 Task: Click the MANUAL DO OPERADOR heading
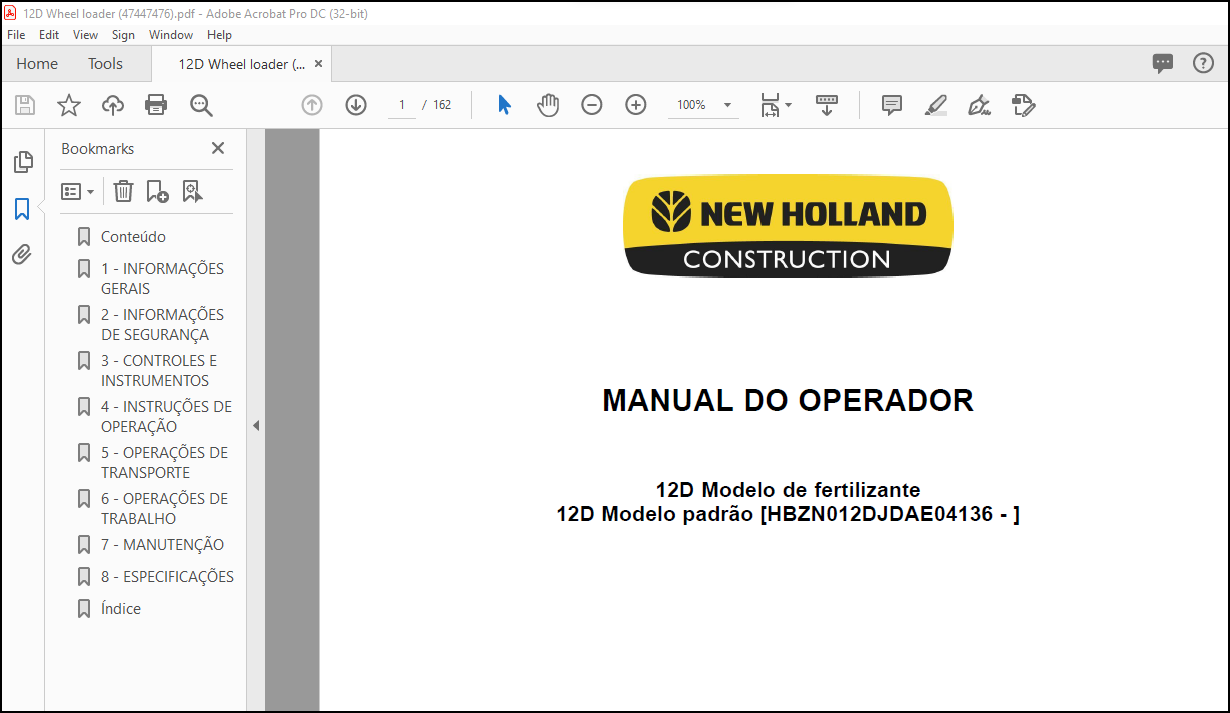[x=788, y=400]
